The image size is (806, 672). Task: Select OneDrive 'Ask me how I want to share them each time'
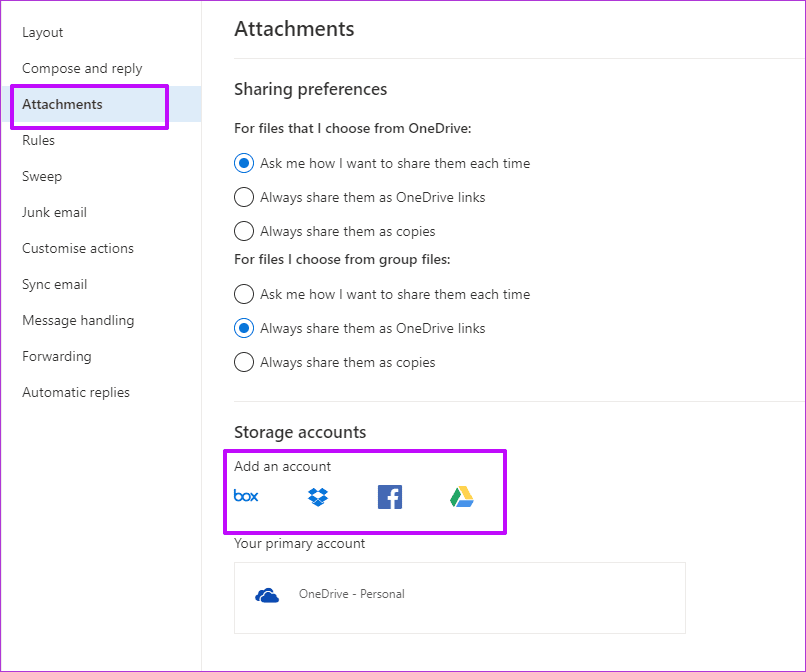244,164
